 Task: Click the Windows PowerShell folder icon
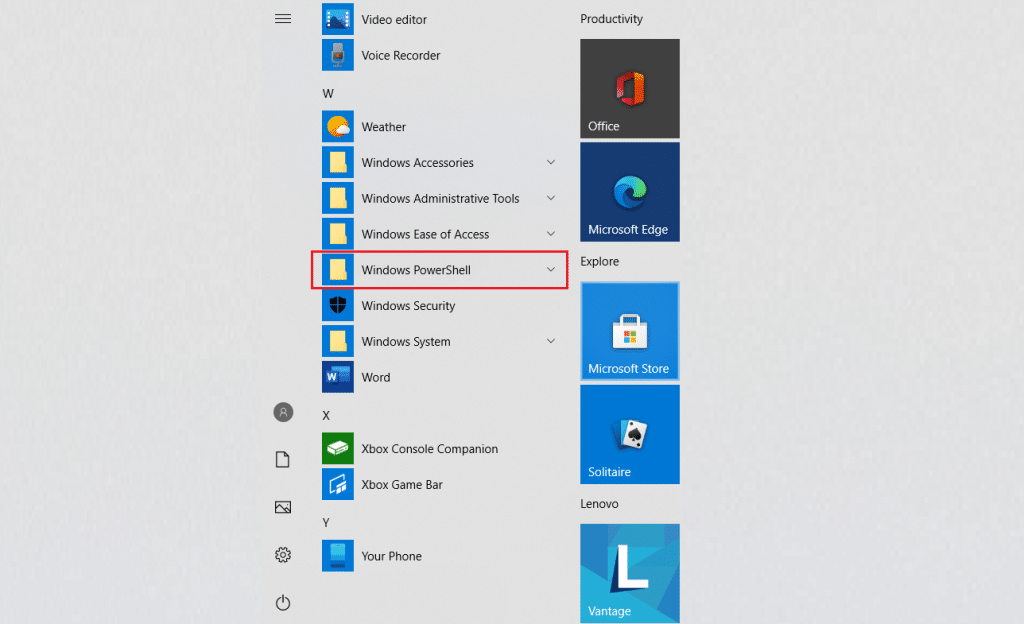[338, 270]
